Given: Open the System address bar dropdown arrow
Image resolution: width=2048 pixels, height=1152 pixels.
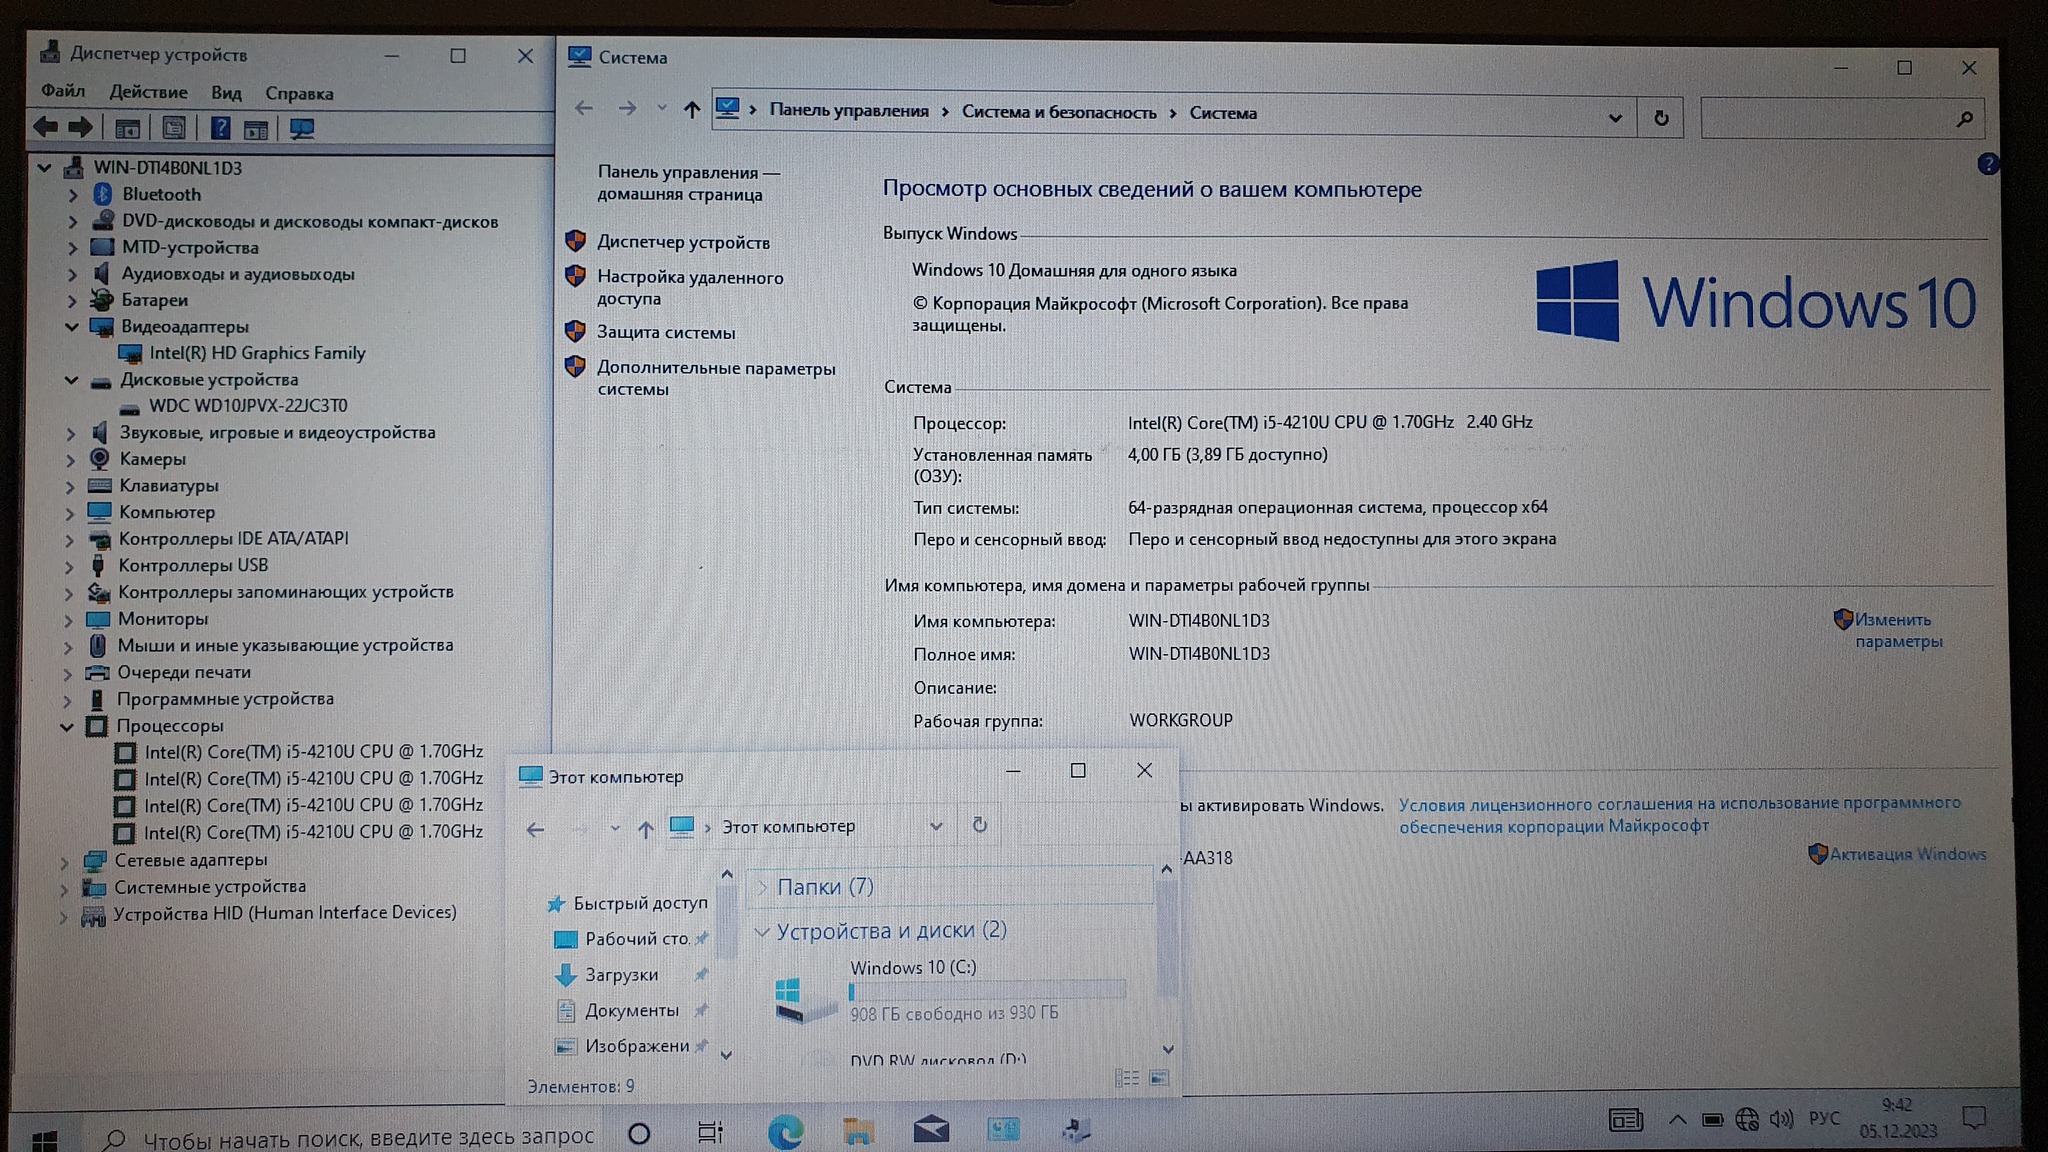Looking at the screenshot, I should click(x=1614, y=118).
